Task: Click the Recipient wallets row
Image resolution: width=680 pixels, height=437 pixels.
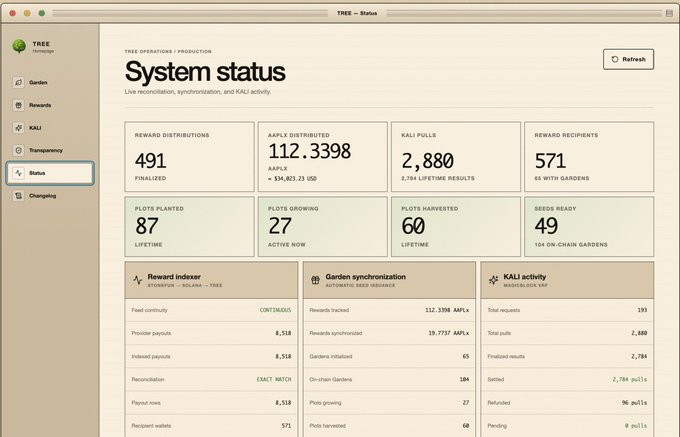Action: coord(211,426)
